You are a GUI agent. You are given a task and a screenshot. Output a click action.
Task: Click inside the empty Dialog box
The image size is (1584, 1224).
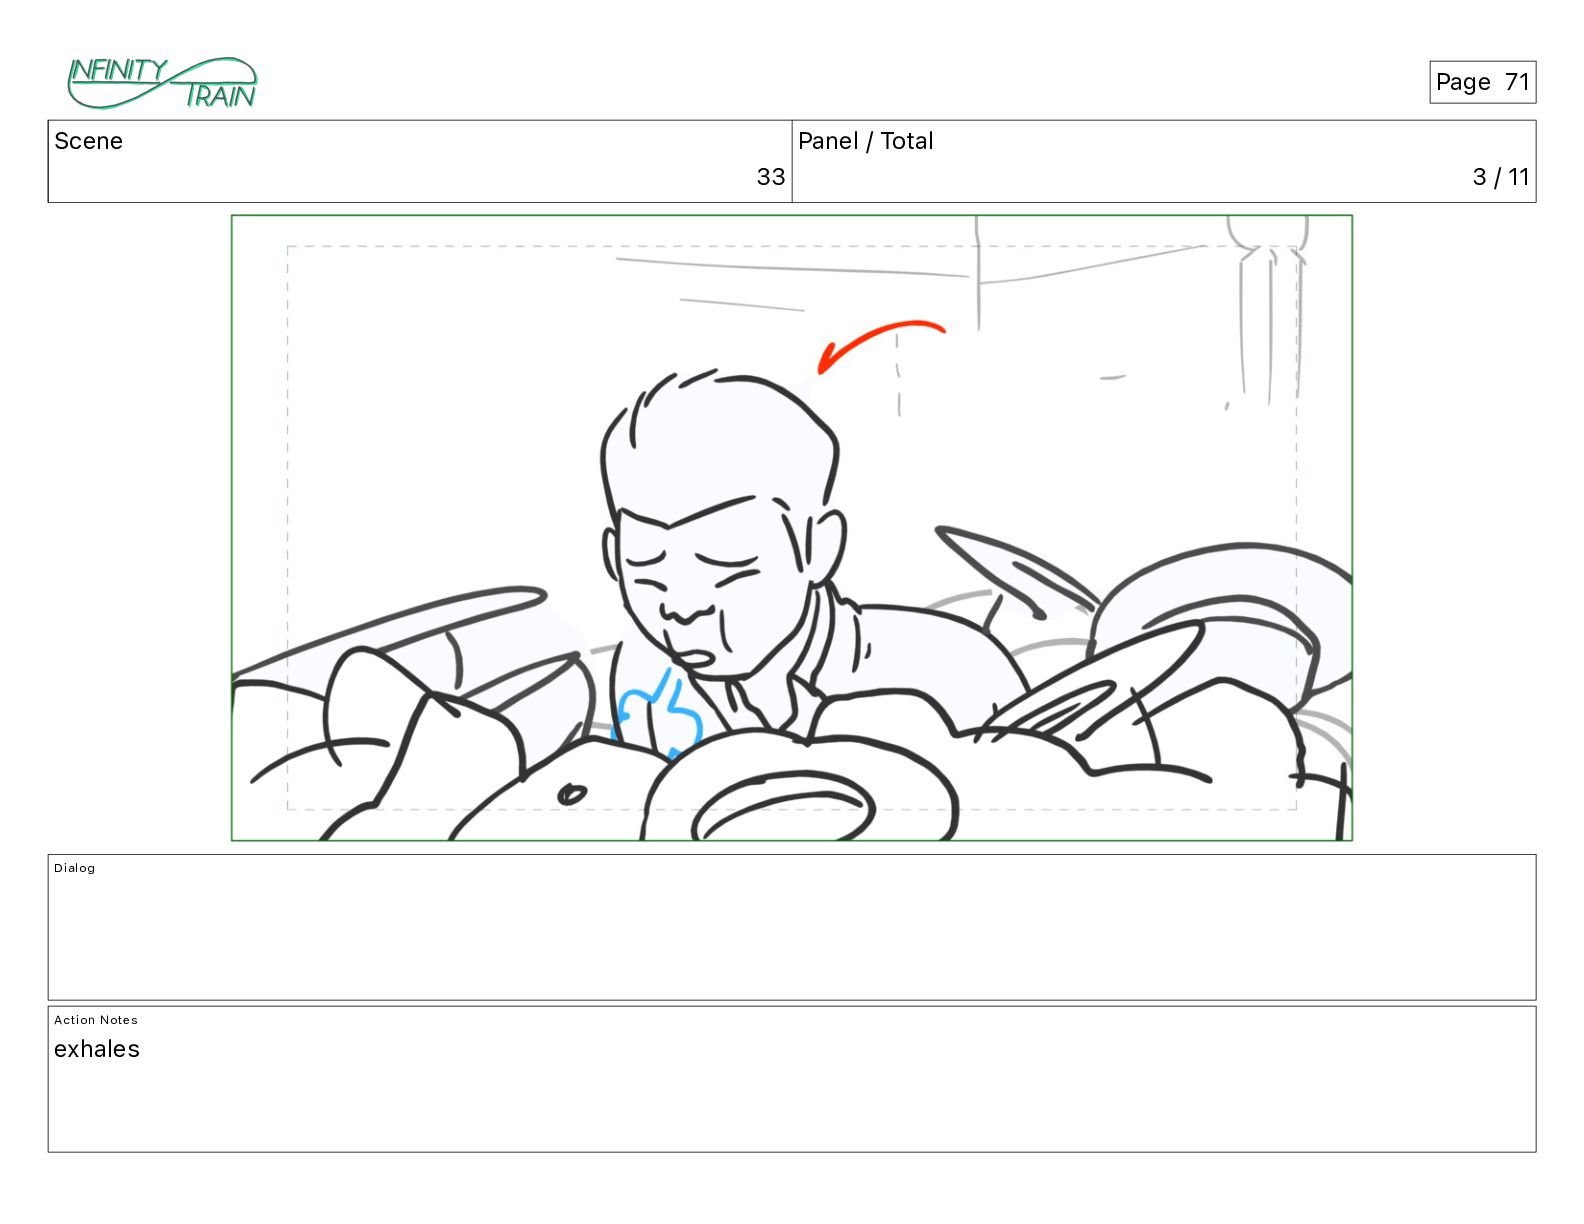coord(792,927)
